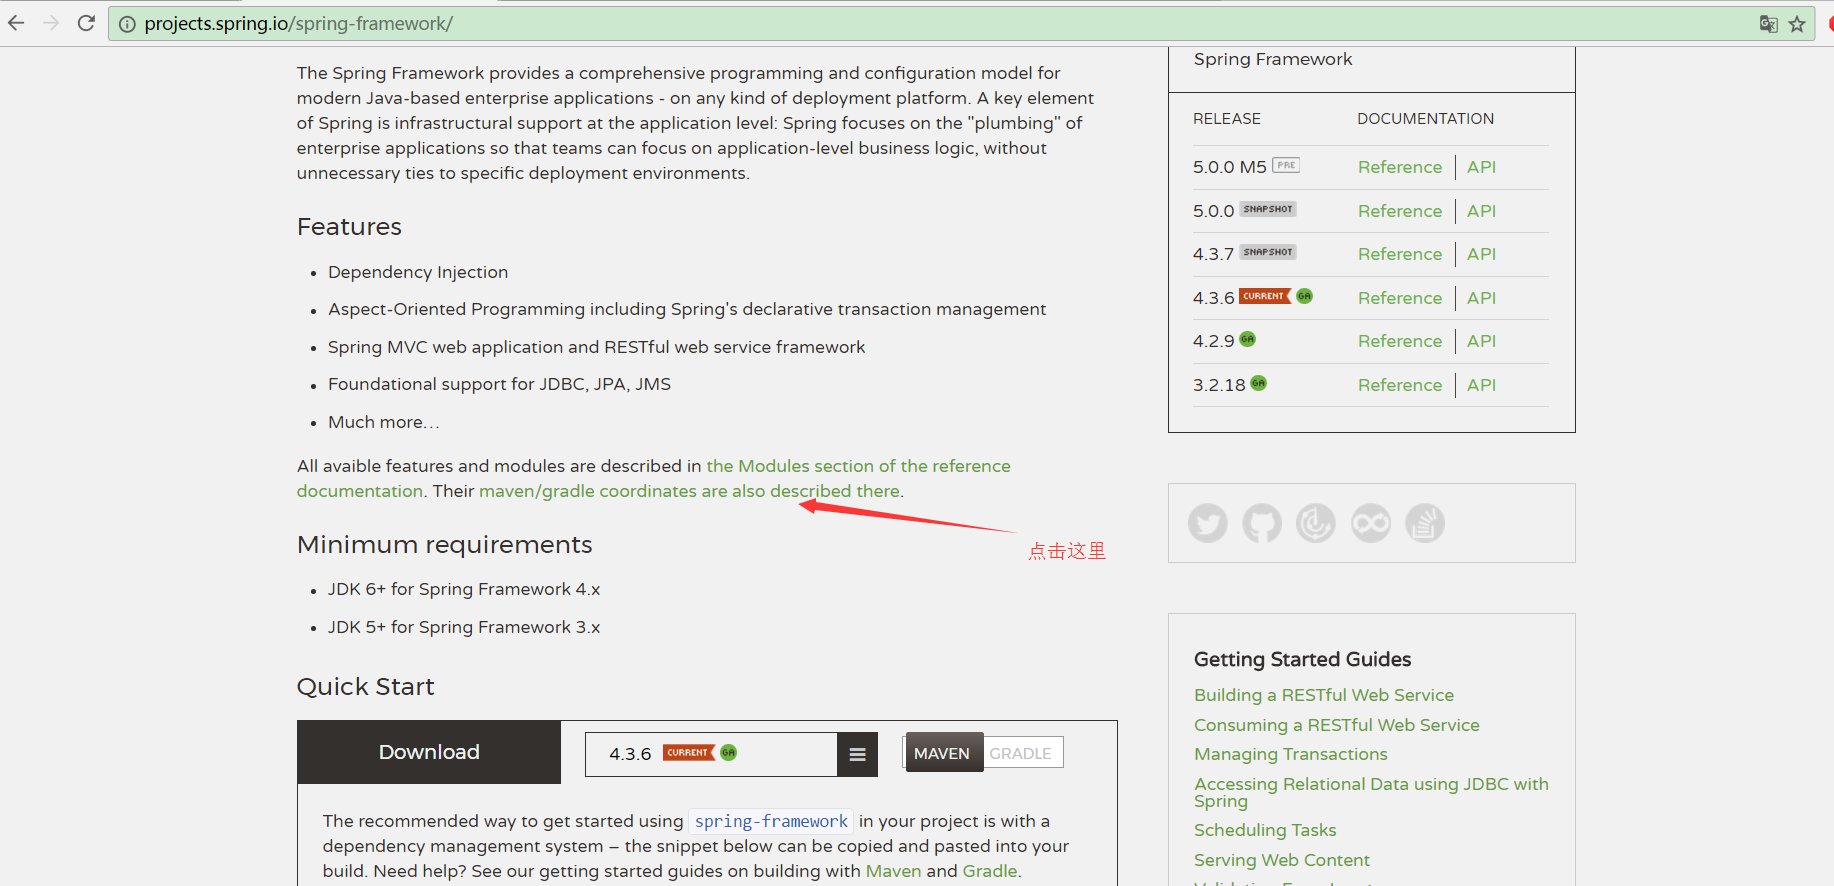Follow the Maven getting started link
Screen dimensions: 1834x886
tap(893, 871)
